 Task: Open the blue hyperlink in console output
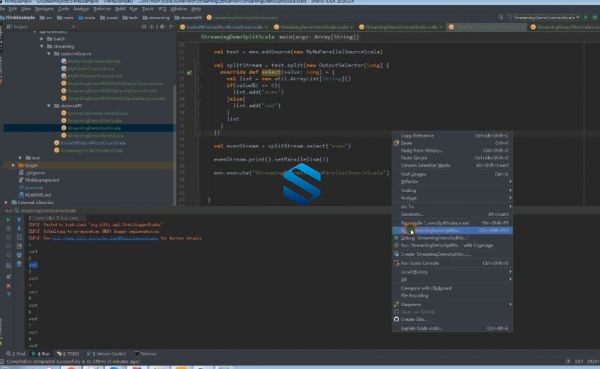point(105,238)
